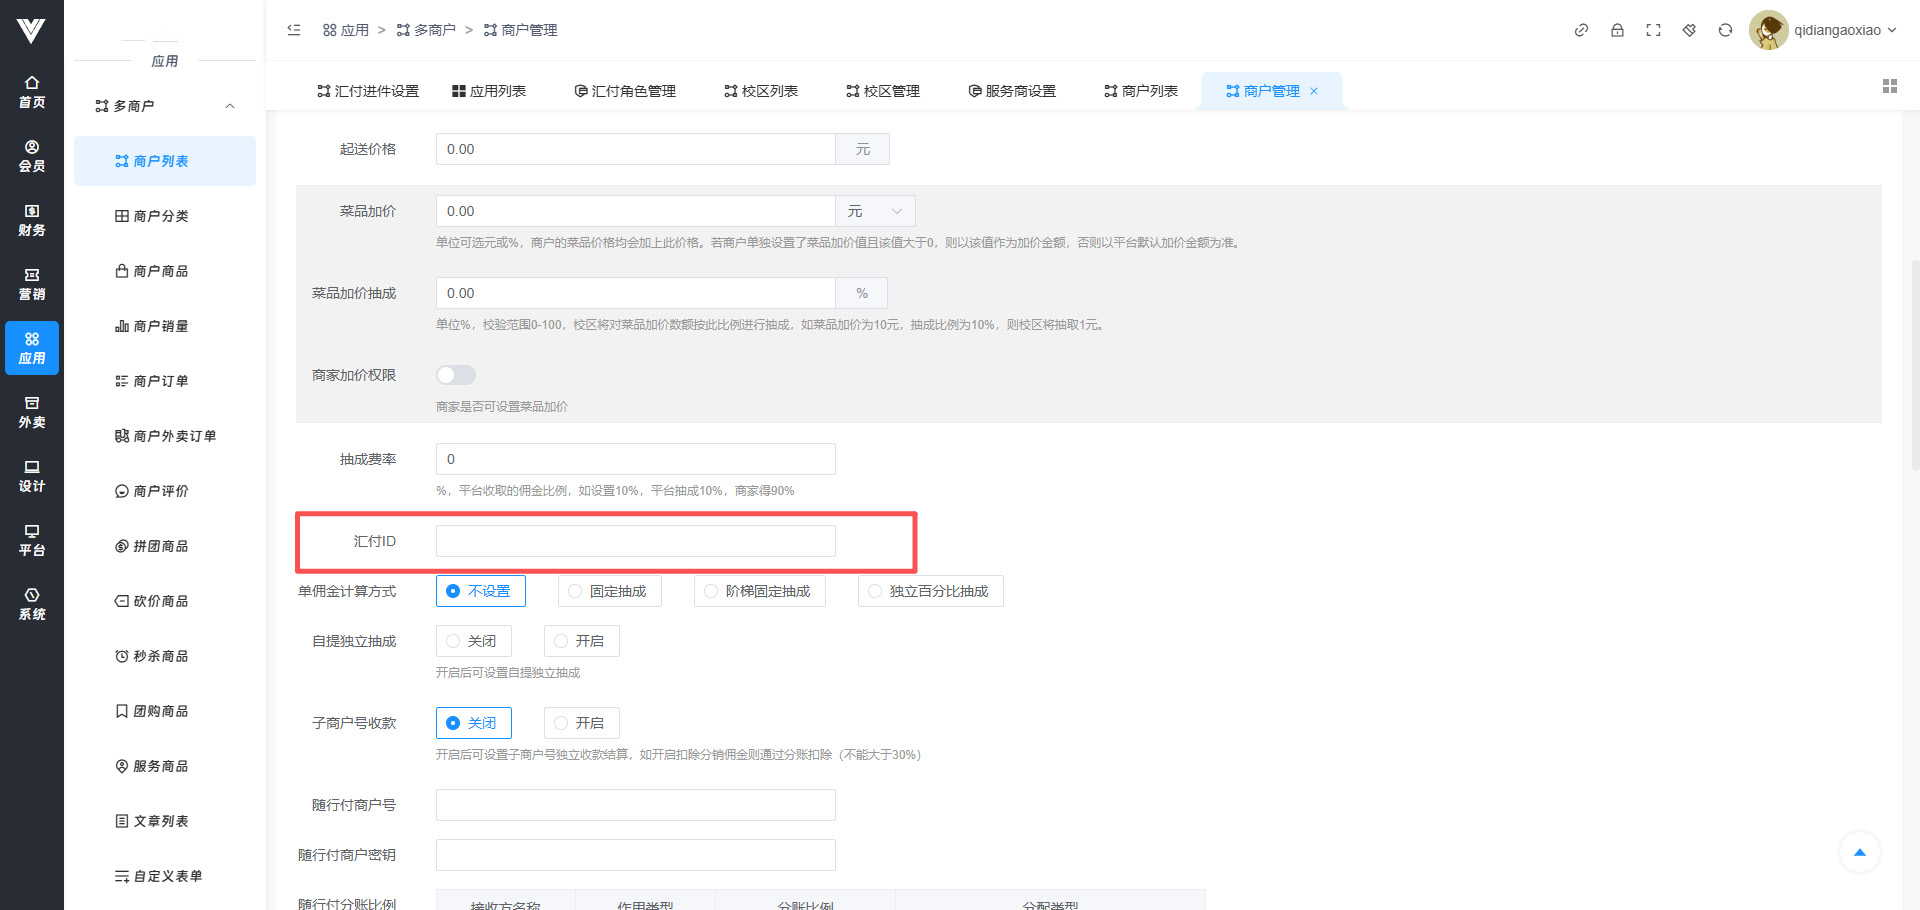Open the 财务 section in left rail

click(32, 220)
